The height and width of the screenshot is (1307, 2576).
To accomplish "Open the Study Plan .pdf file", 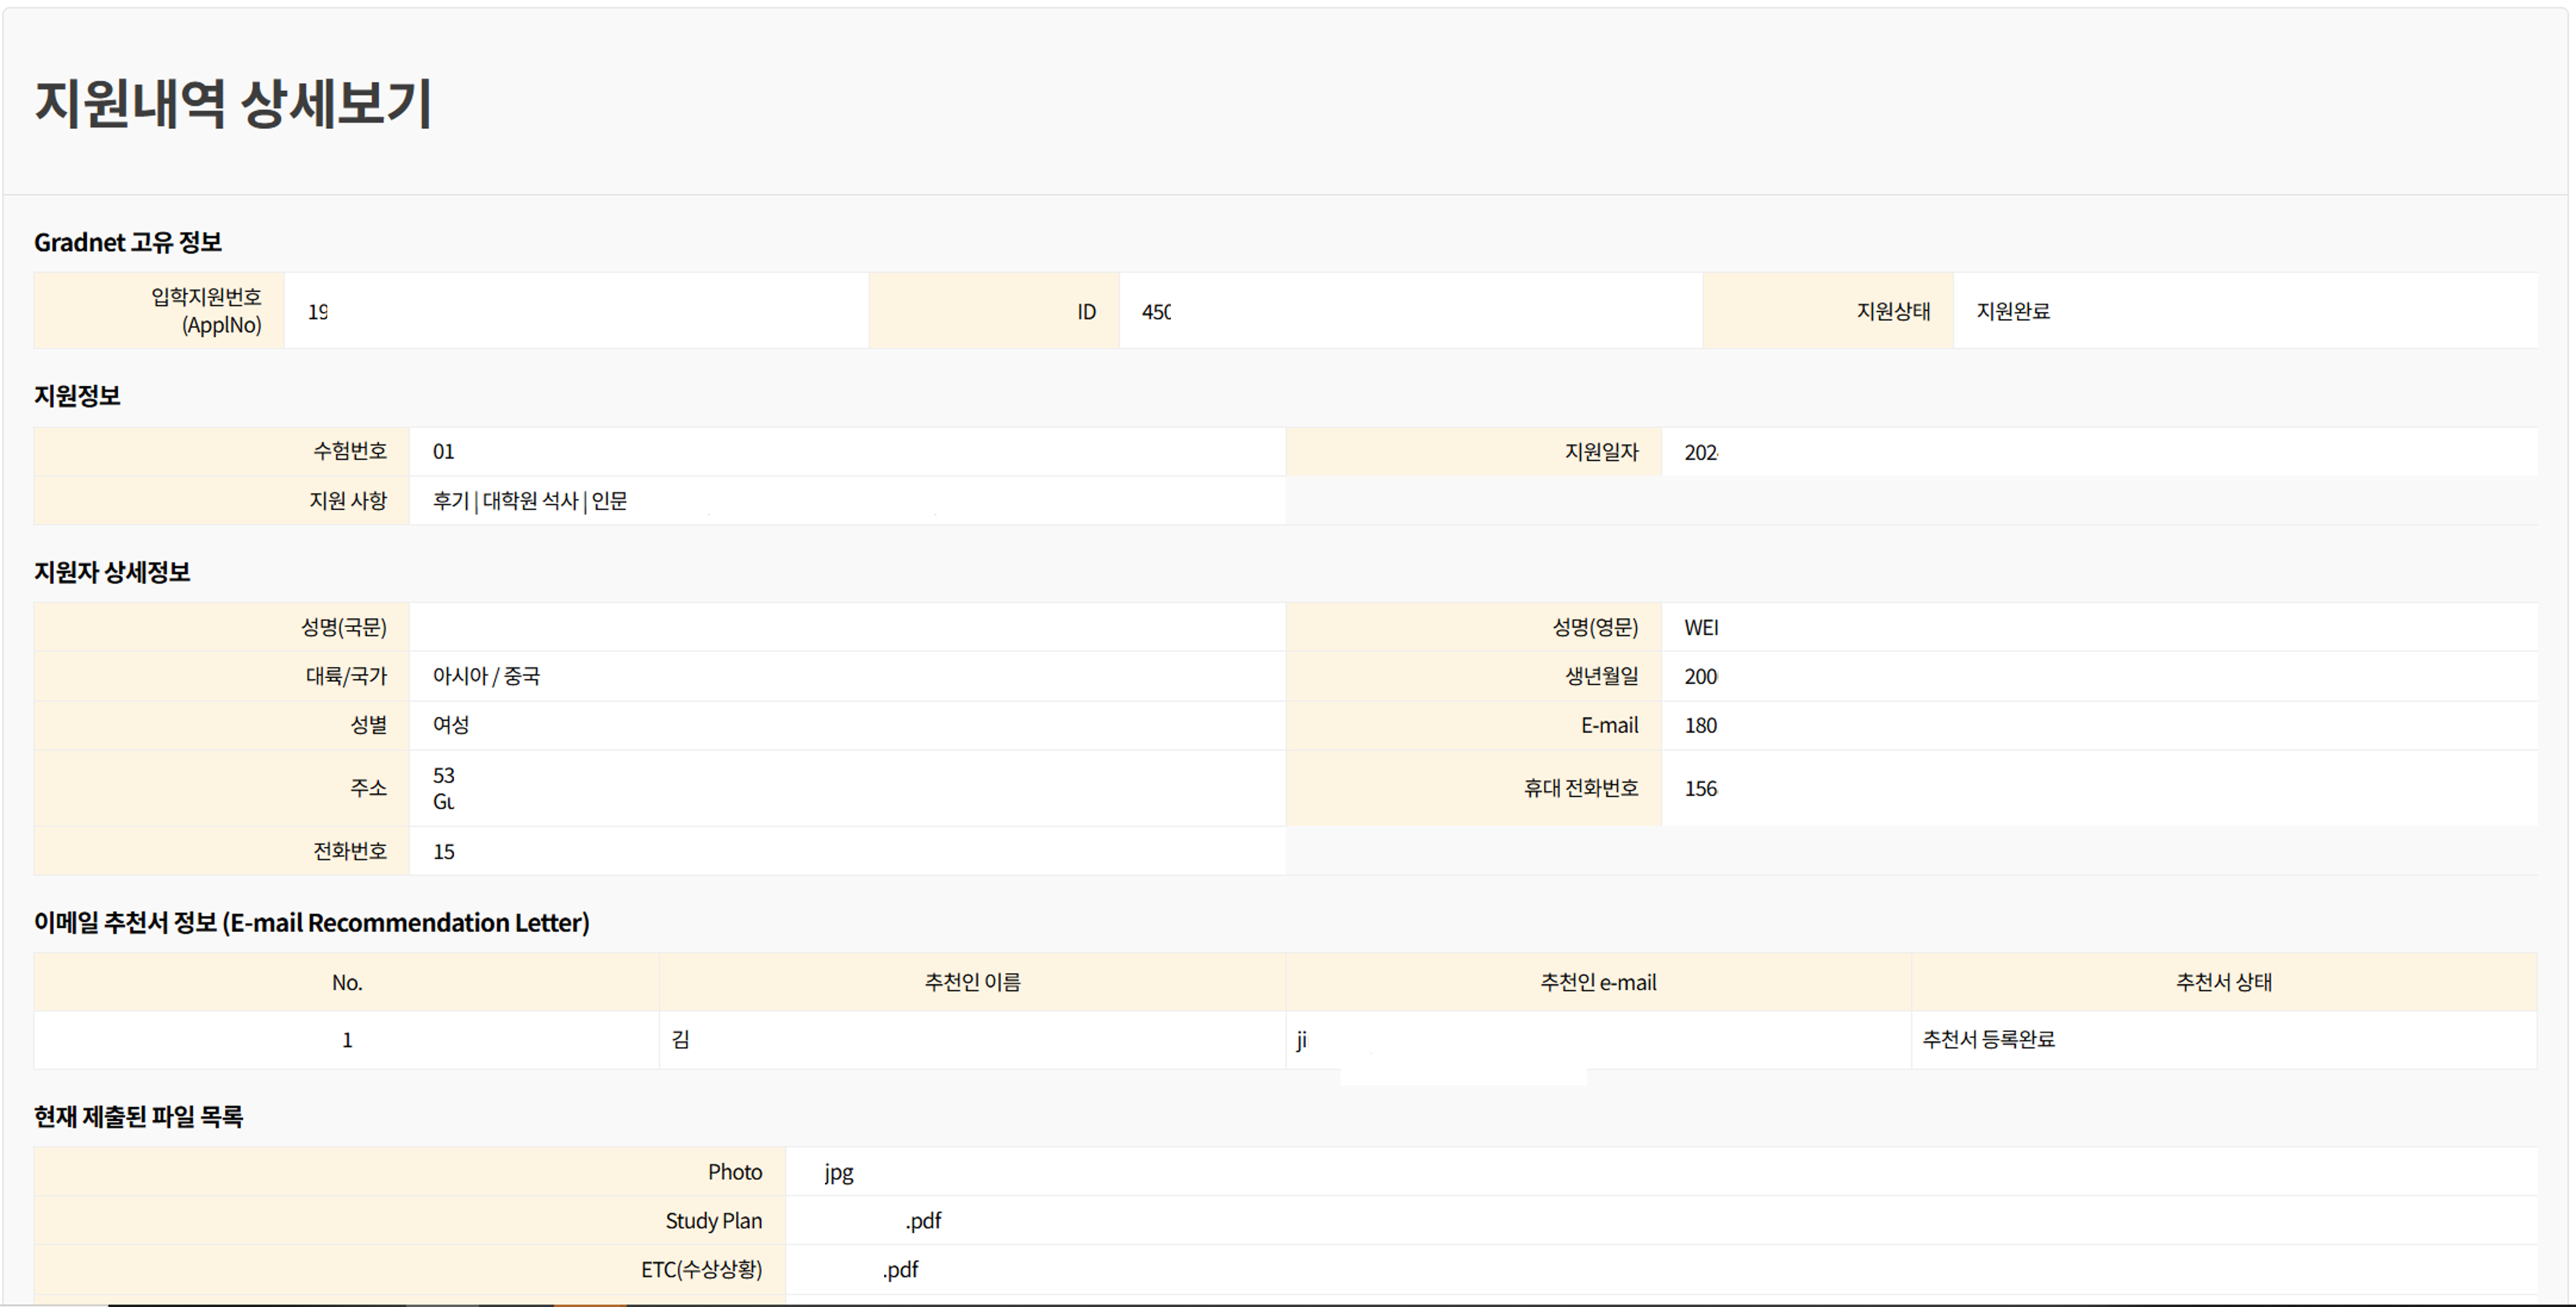I will point(923,1222).
